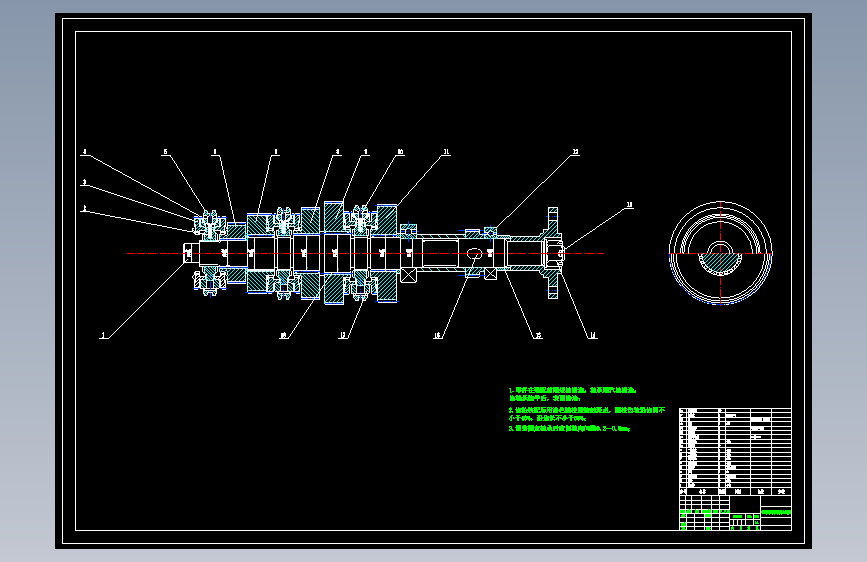
Task: Click callout number 15 below the shaft
Action: [539, 335]
